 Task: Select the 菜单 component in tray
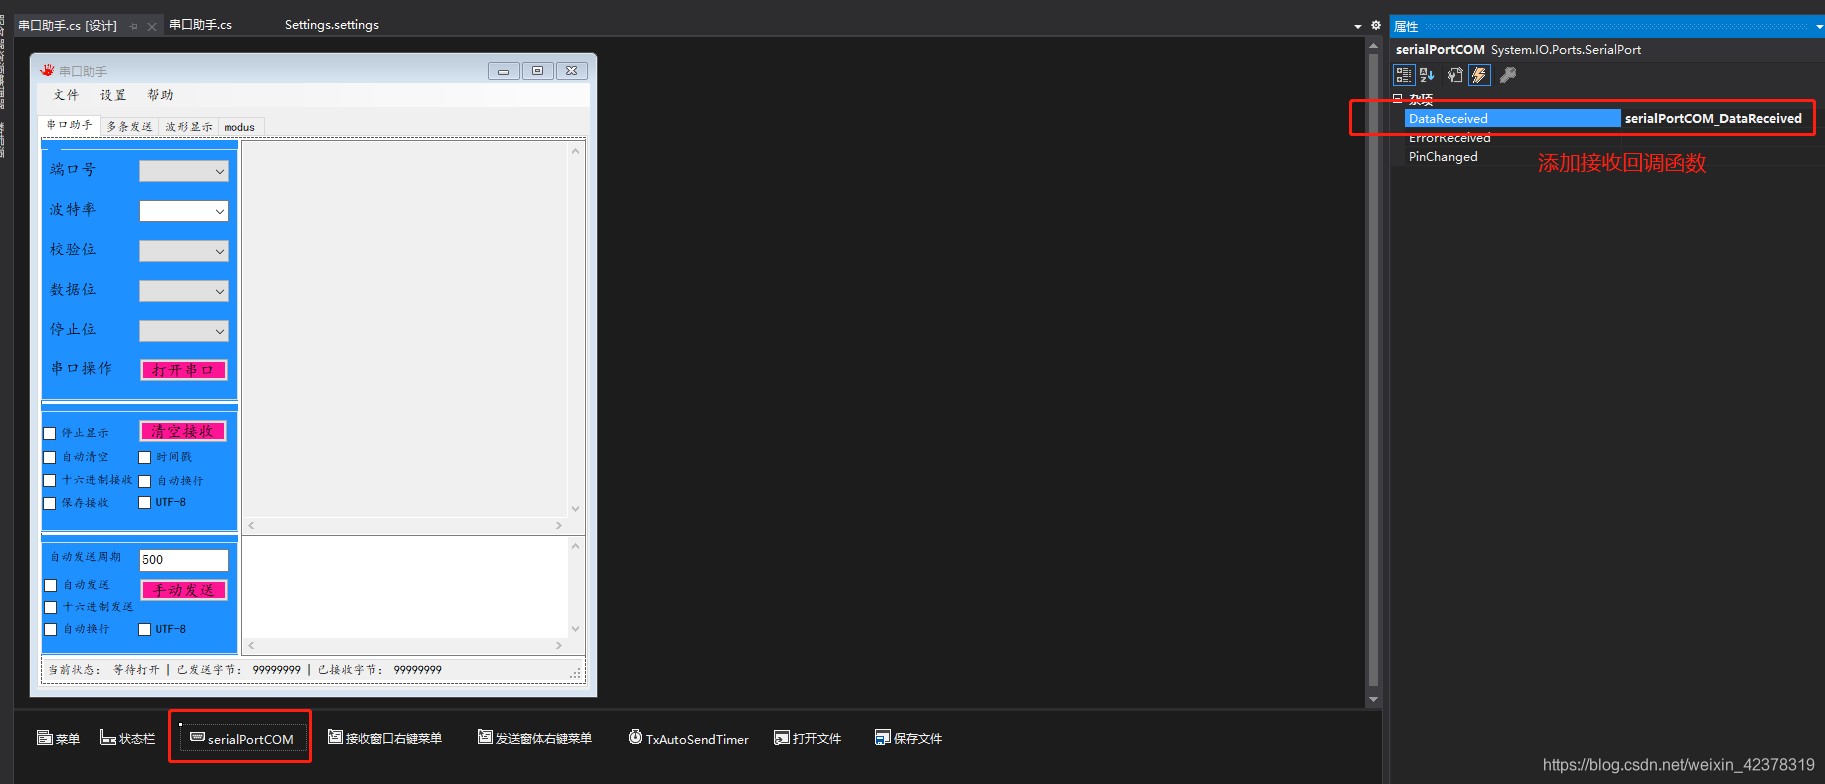click(x=58, y=738)
